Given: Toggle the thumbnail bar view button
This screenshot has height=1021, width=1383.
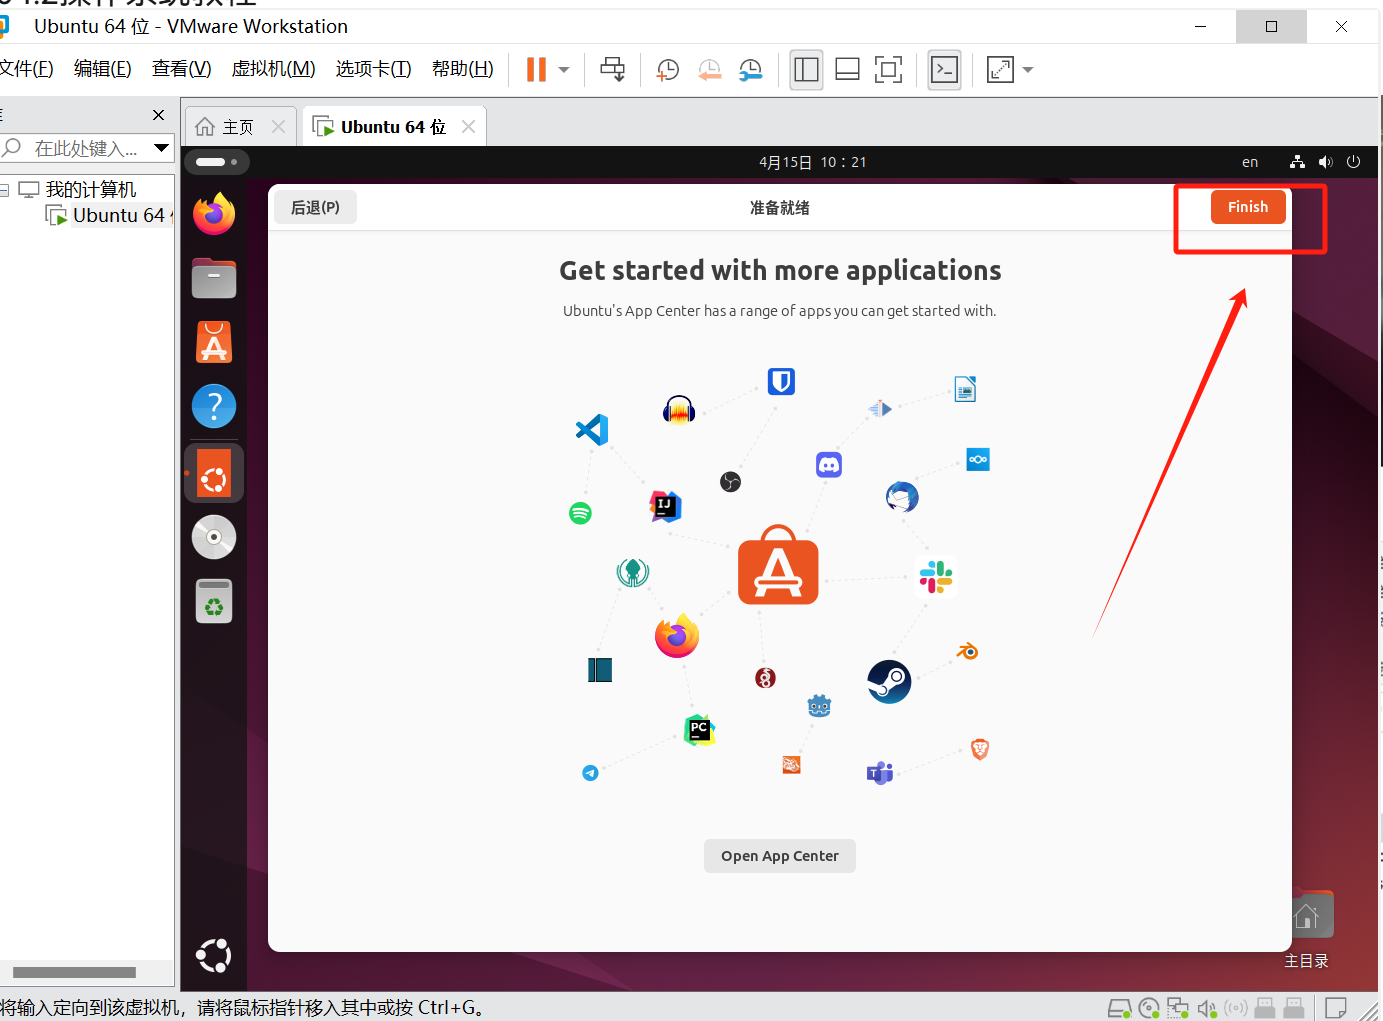Looking at the screenshot, I should pyautogui.click(x=847, y=69).
